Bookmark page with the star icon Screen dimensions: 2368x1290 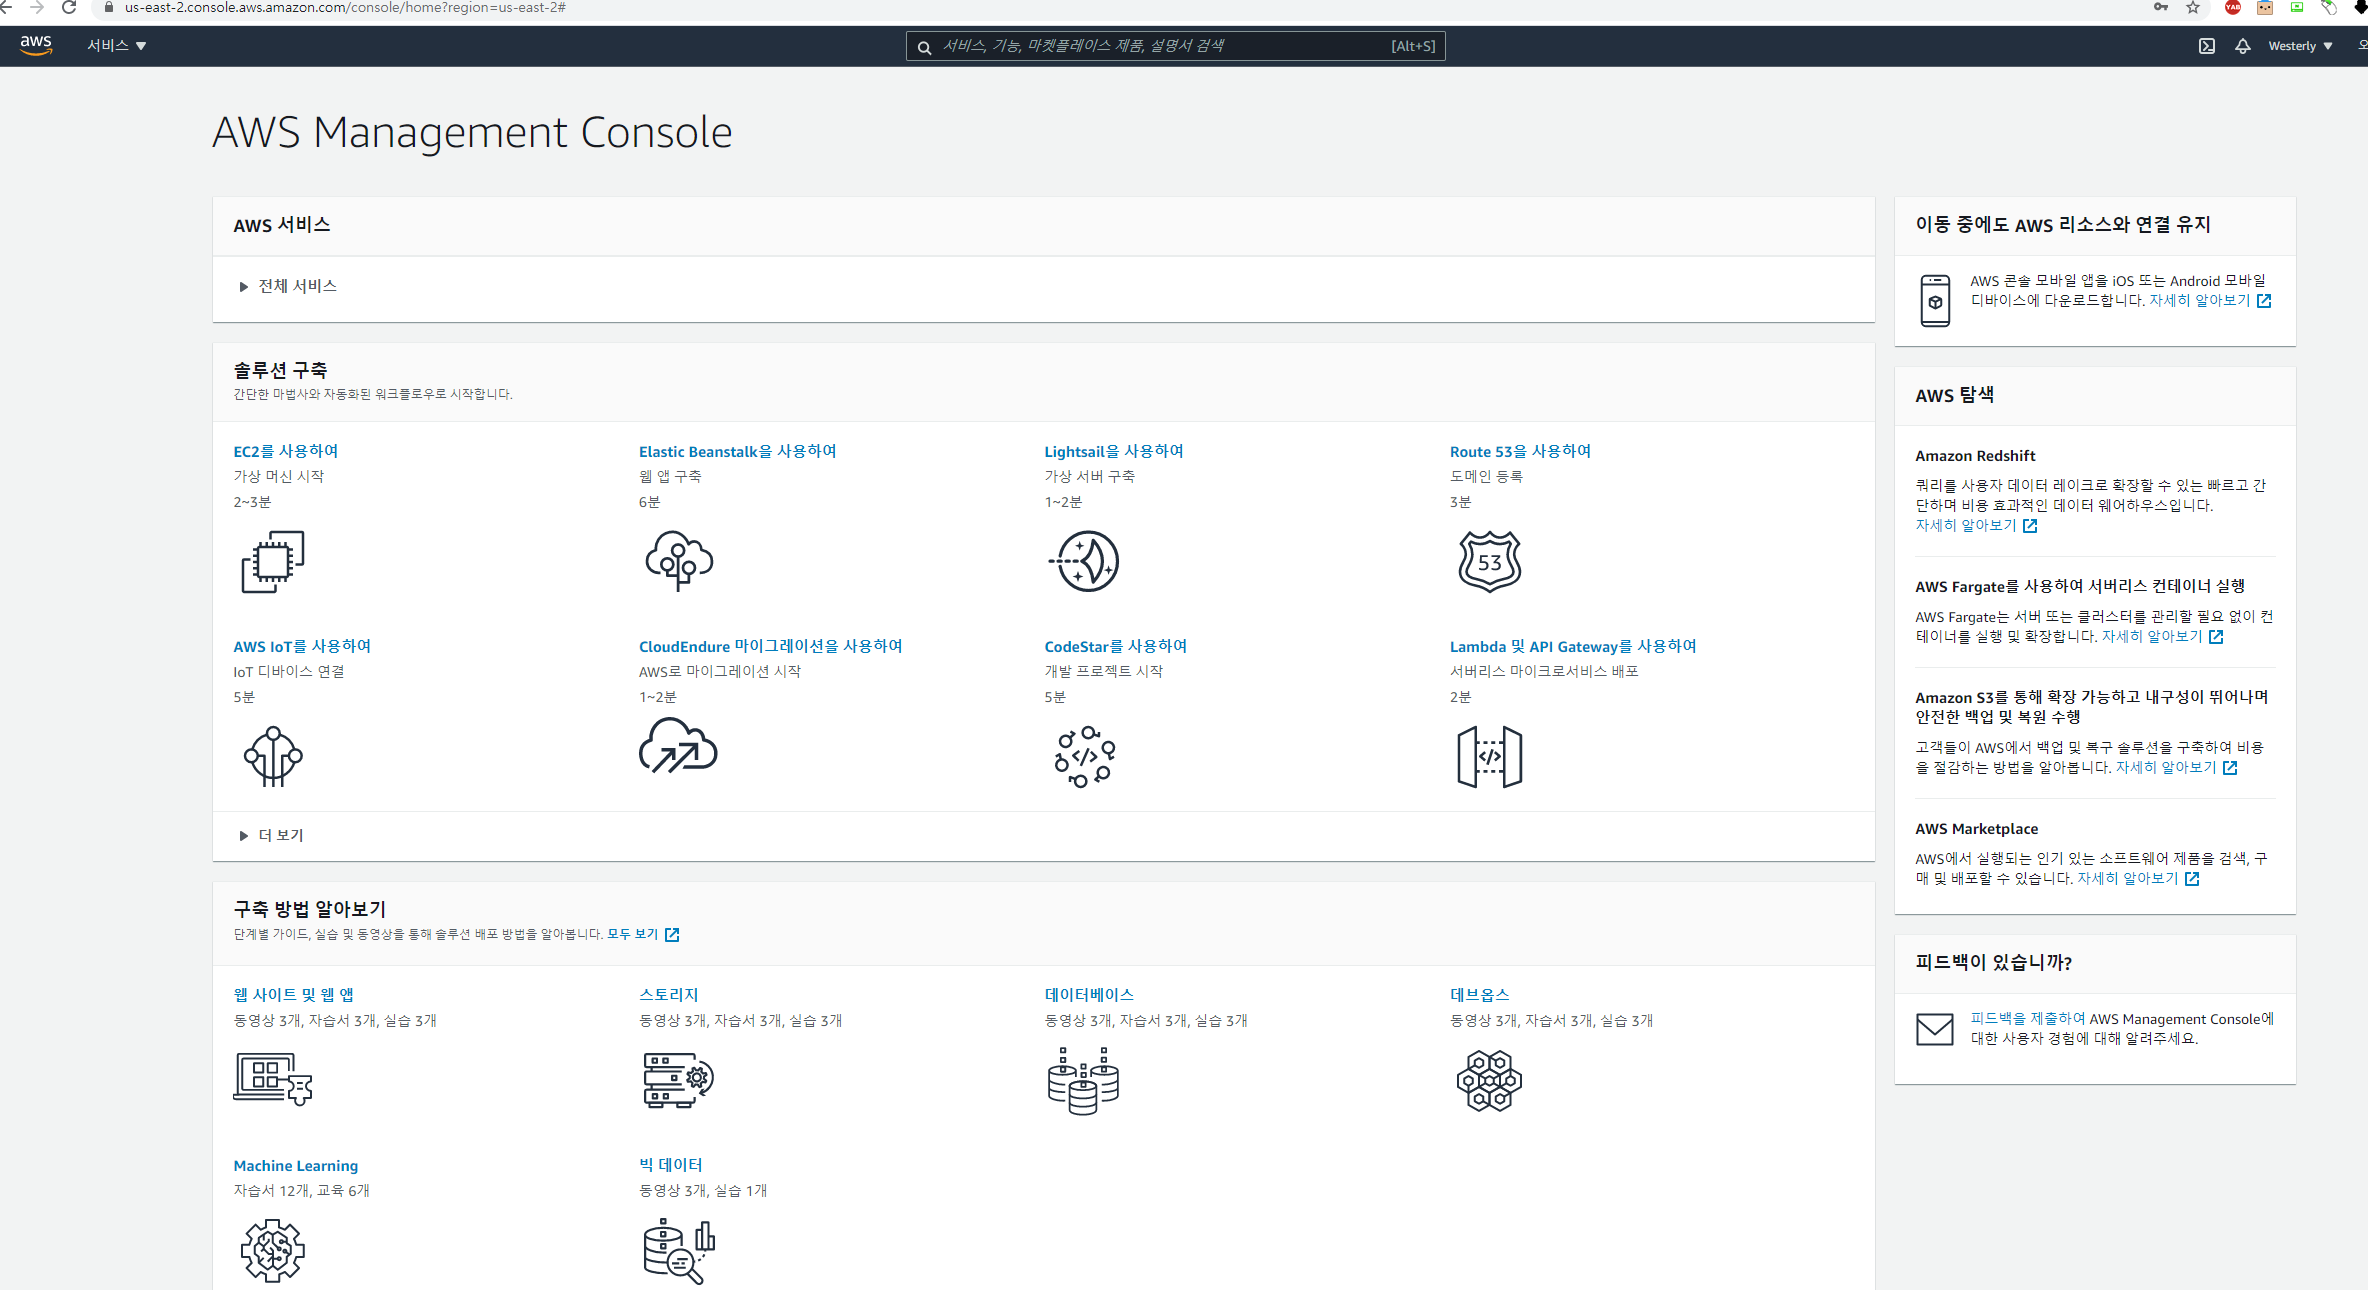coord(2193,7)
